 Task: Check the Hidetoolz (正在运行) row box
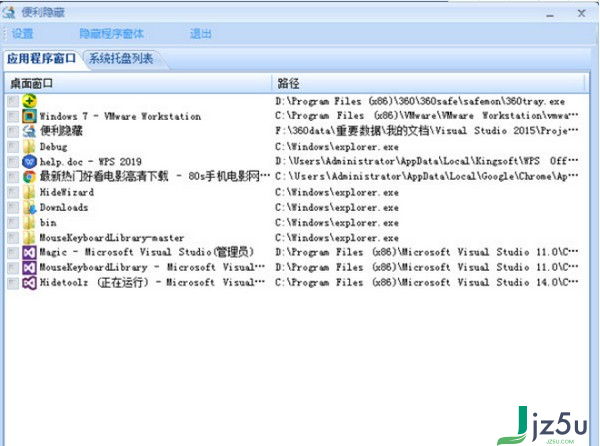pyautogui.click(x=13, y=283)
